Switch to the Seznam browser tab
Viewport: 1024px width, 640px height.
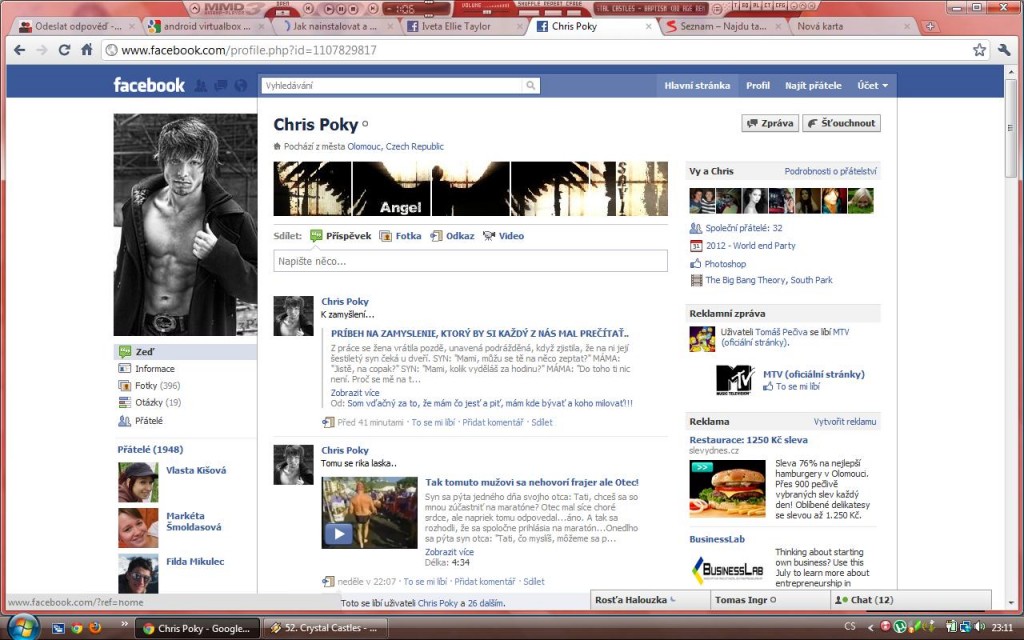tap(722, 27)
